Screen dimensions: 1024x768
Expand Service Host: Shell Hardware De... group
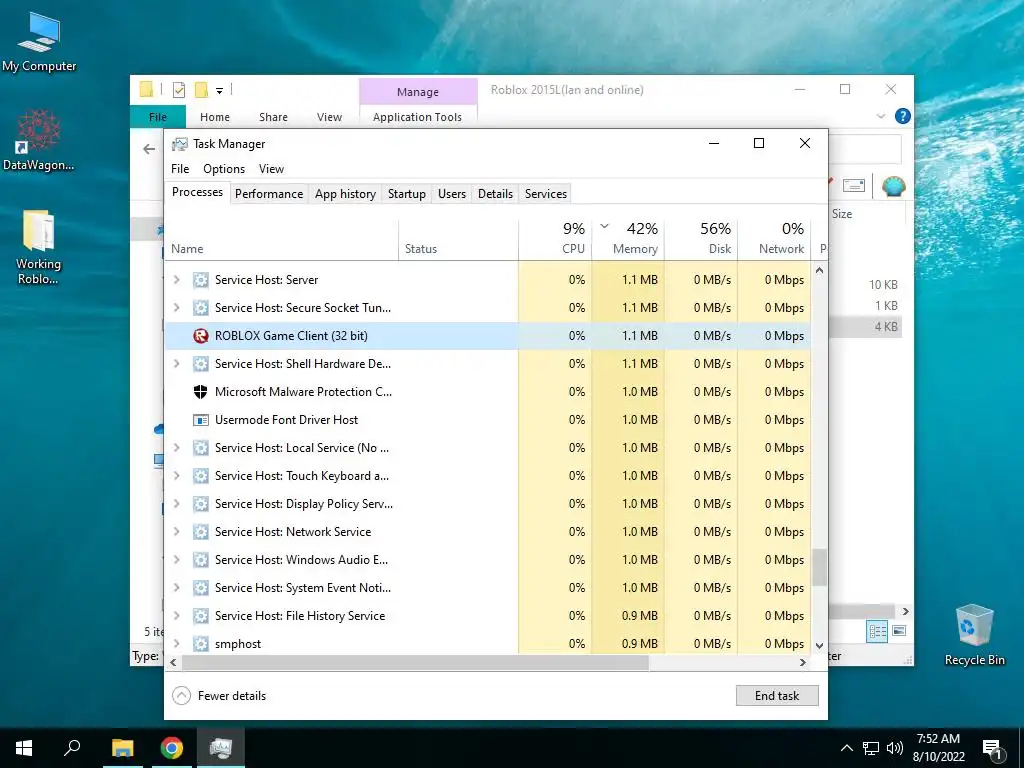coord(176,364)
